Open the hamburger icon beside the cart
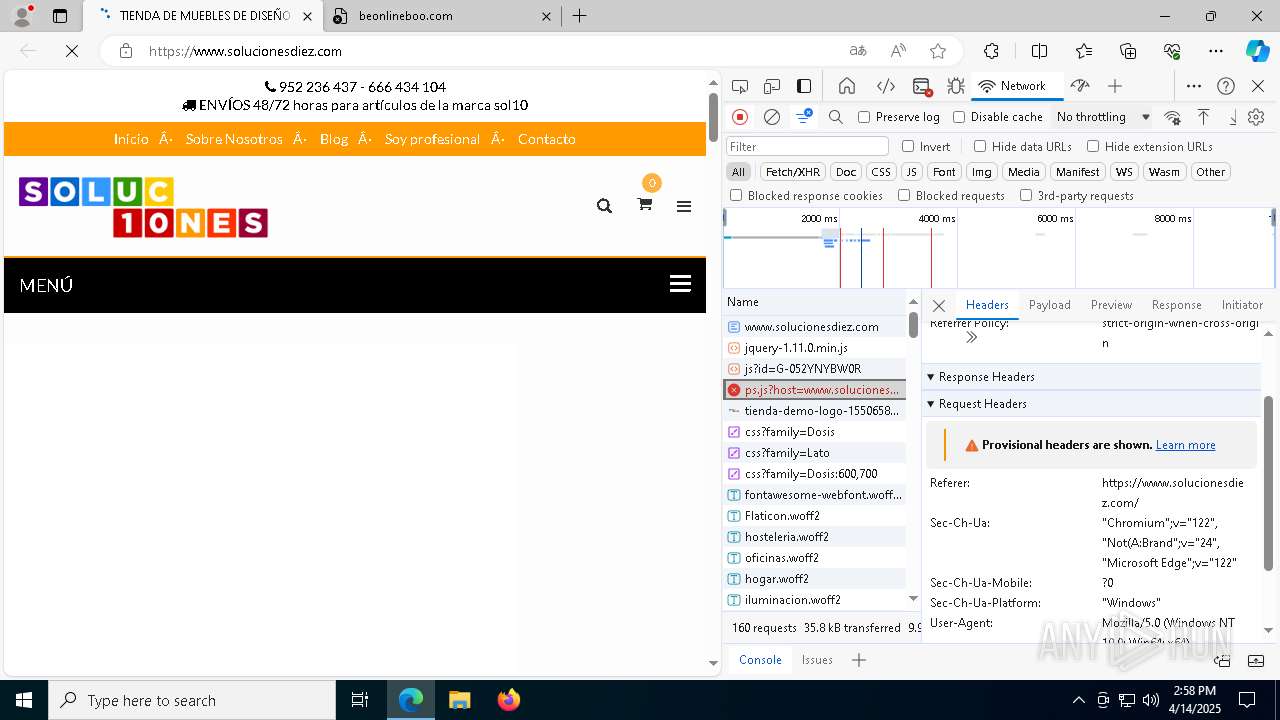This screenshot has width=1280, height=720. [x=684, y=206]
